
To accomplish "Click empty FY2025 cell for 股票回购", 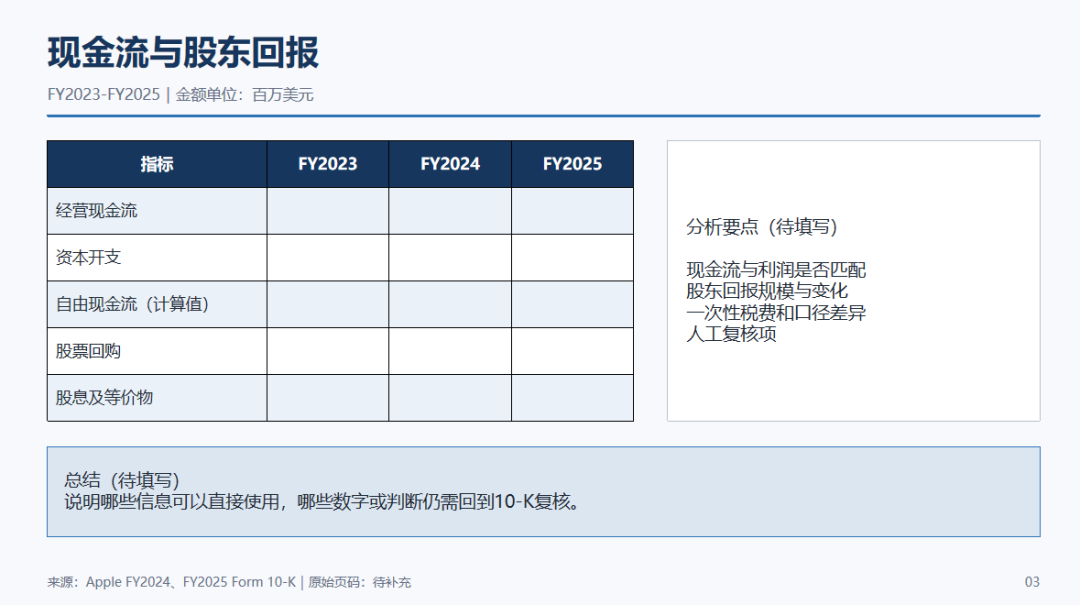I will click(572, 351).
